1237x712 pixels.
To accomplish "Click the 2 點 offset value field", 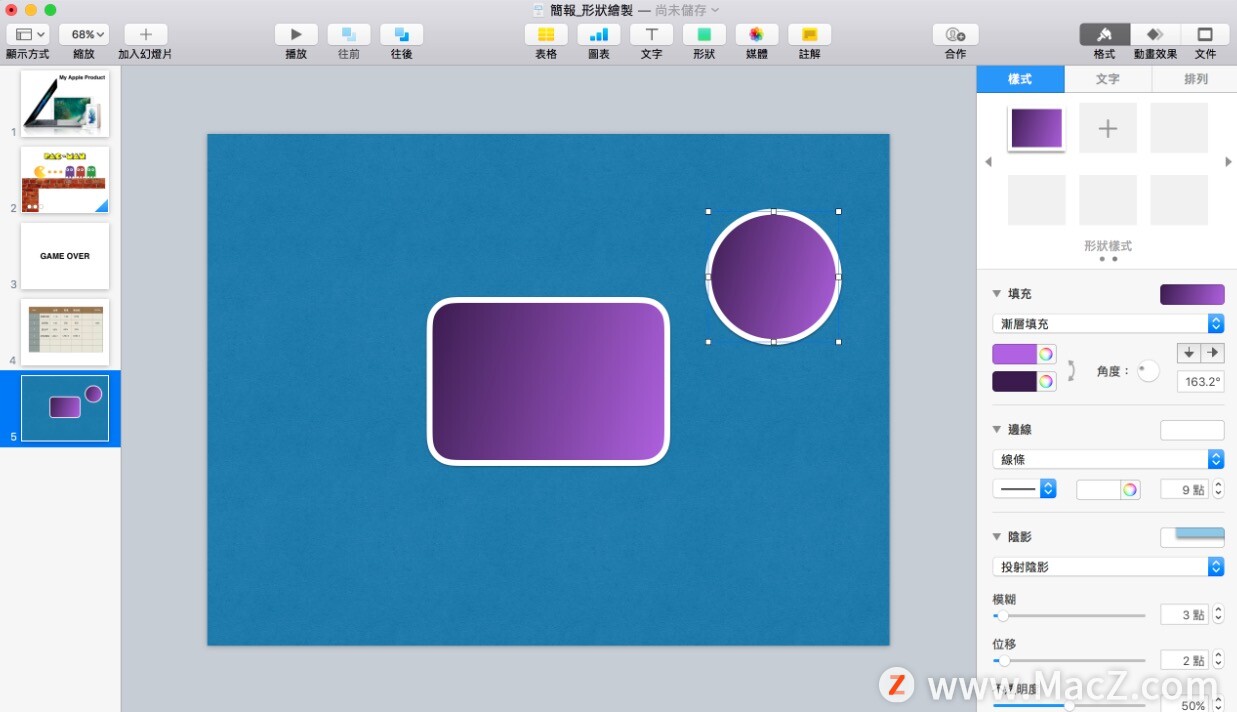I will point(1184,660).
